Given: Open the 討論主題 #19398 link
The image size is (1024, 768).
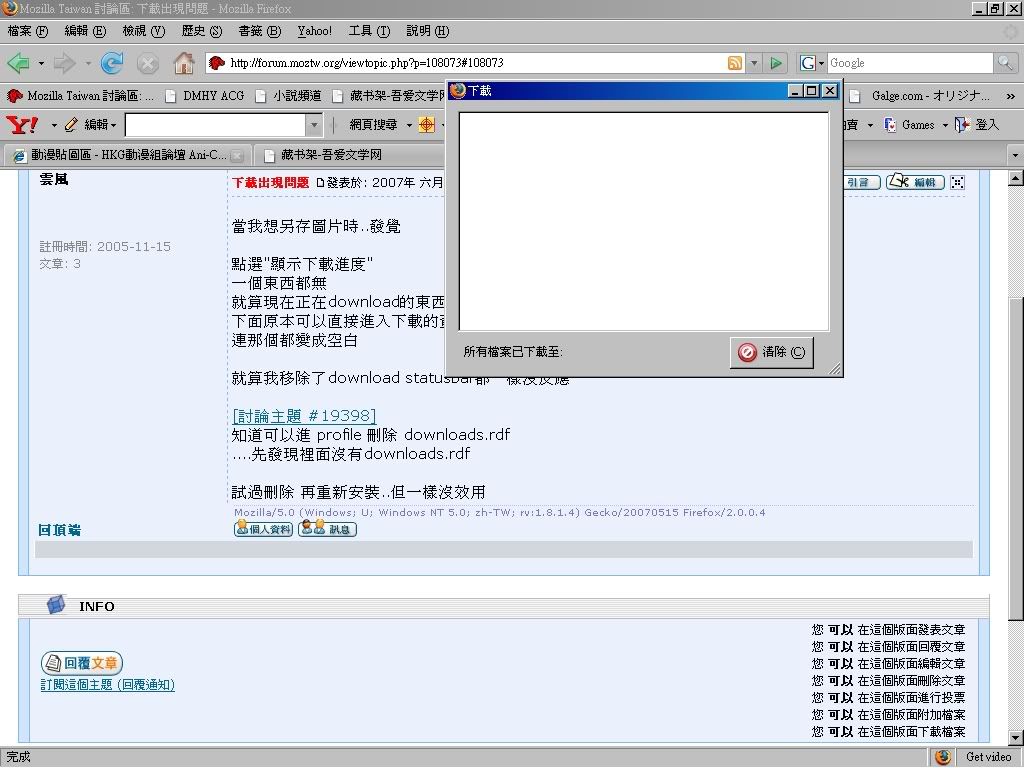Looking at the screenshot, I should pos(304,416).
